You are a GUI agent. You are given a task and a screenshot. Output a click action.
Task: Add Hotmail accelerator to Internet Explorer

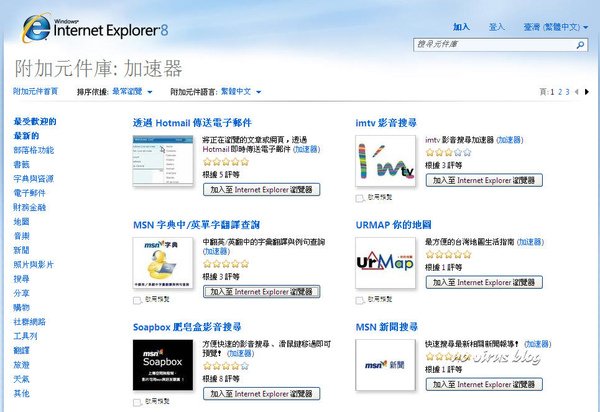(x=262, y=190)
